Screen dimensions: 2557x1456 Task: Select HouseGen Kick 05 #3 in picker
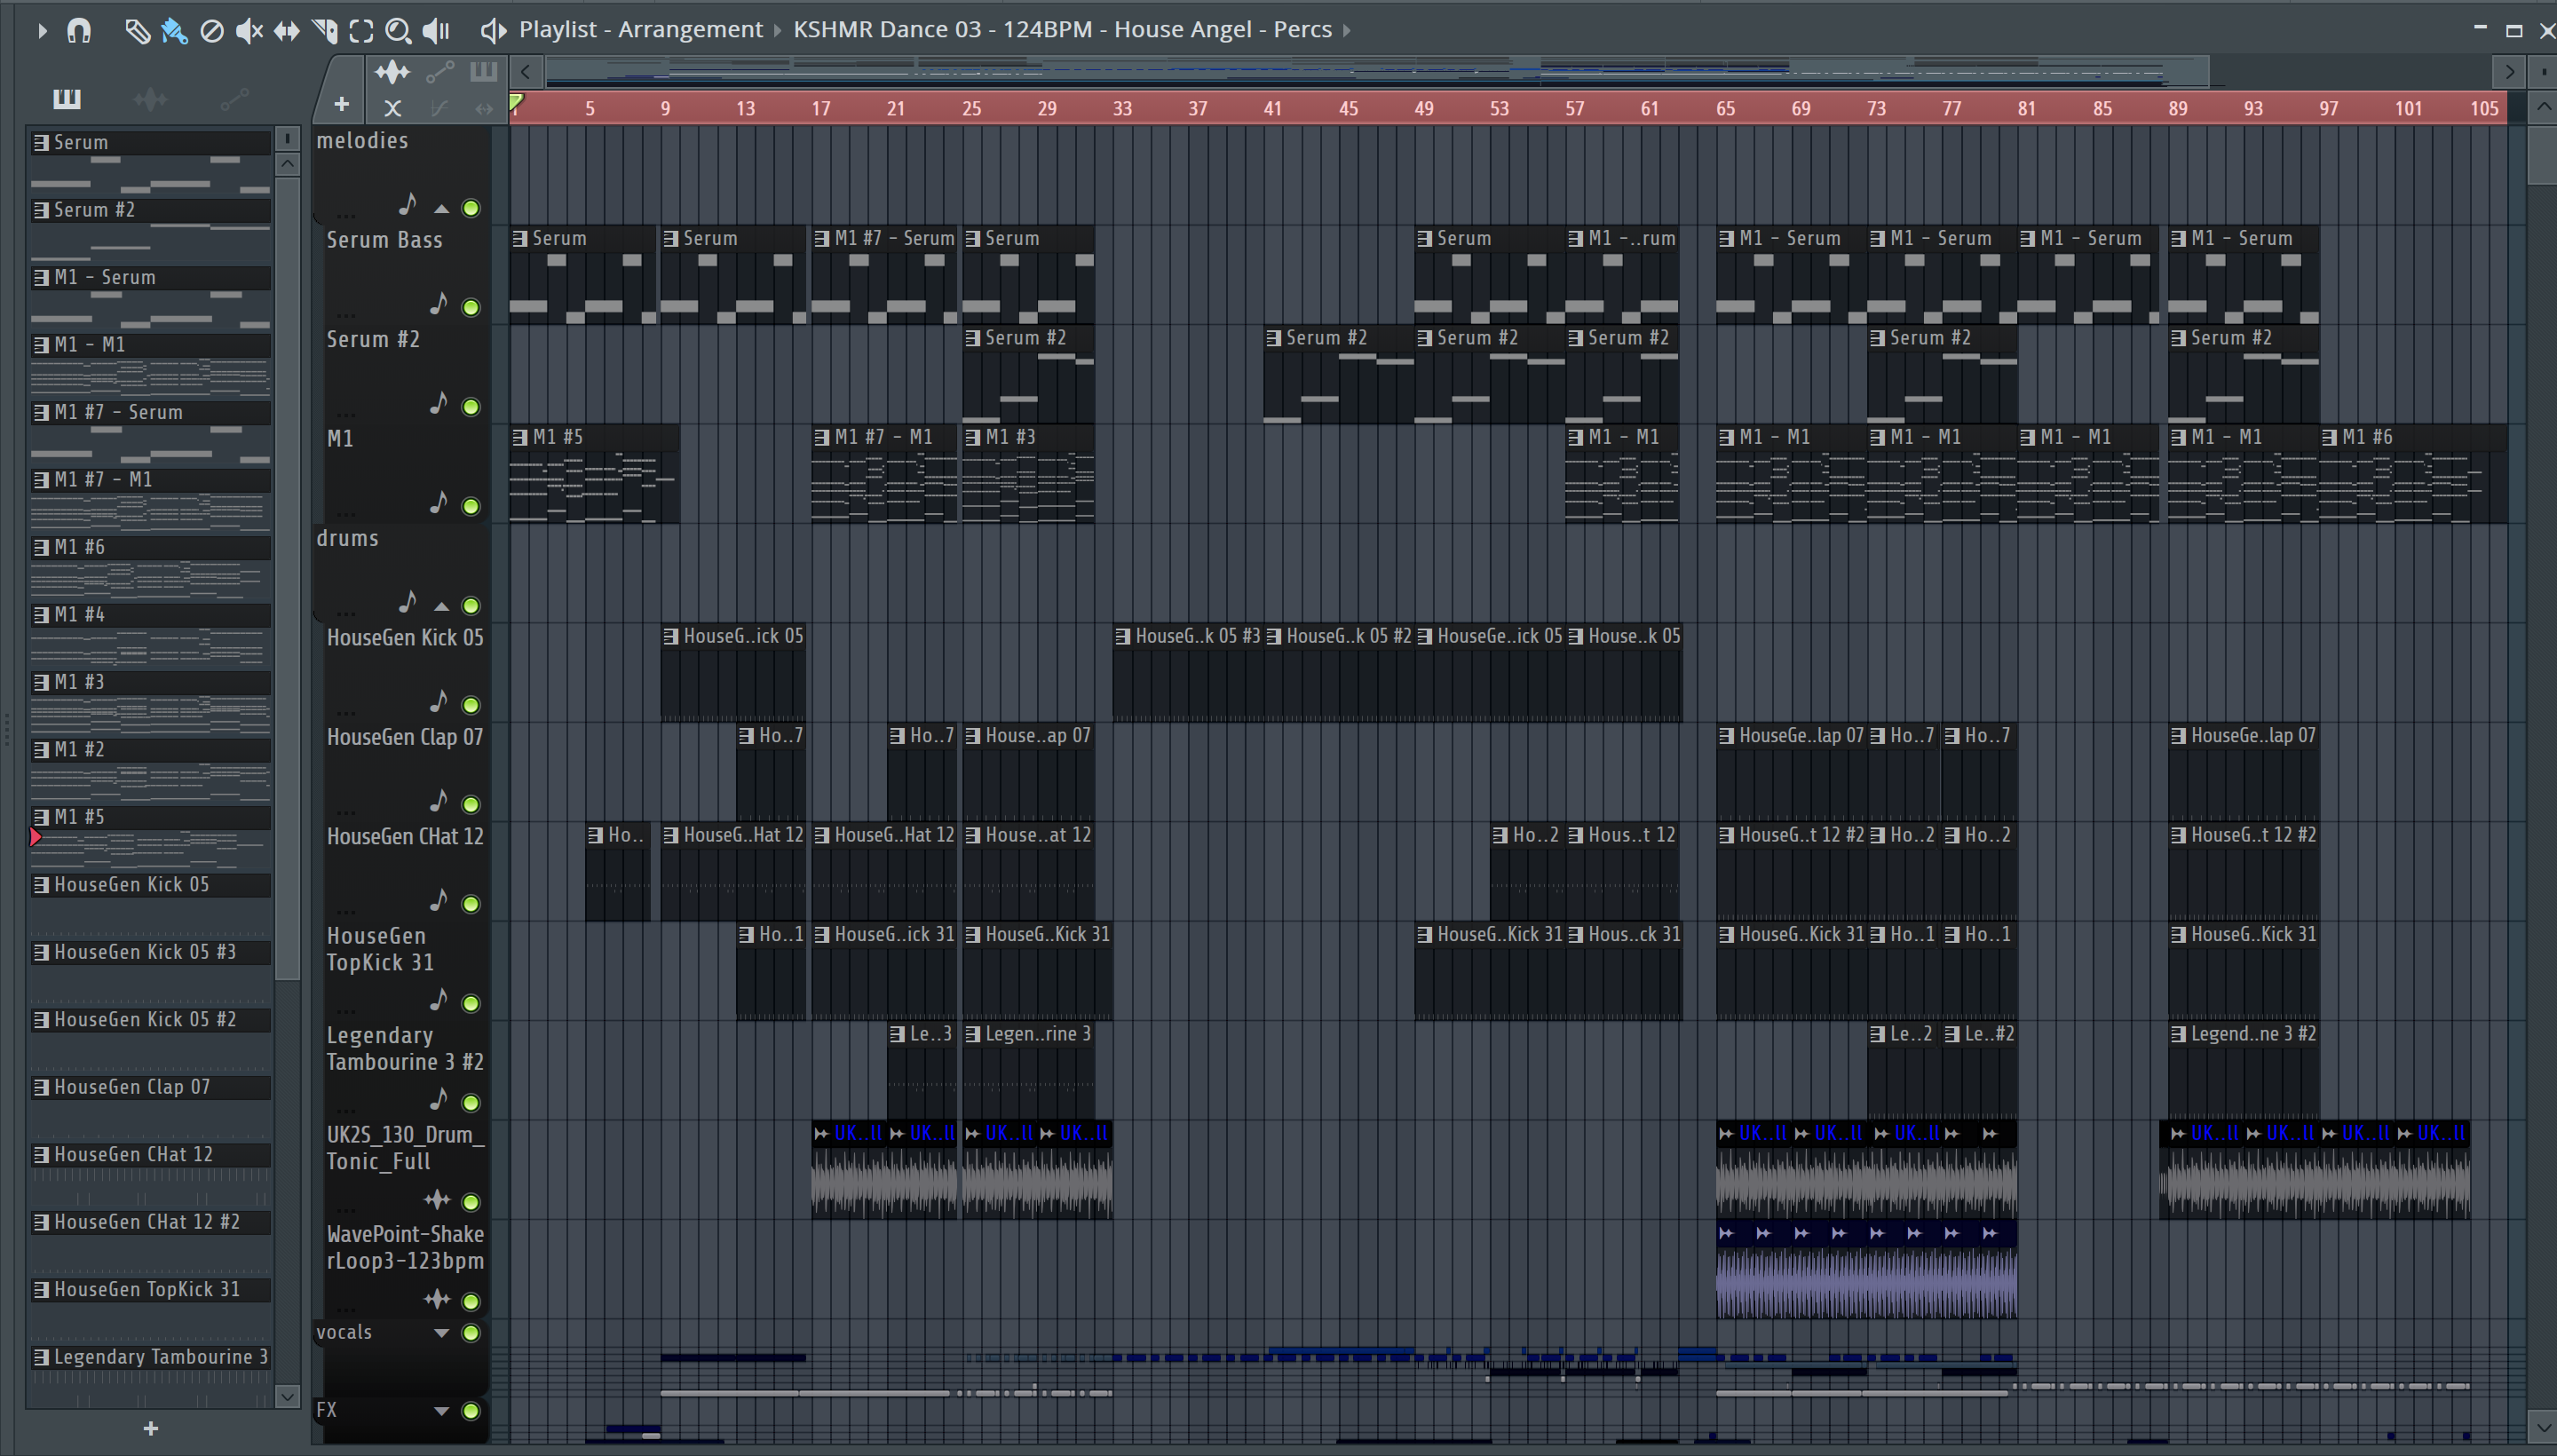(x=150, y=952)
